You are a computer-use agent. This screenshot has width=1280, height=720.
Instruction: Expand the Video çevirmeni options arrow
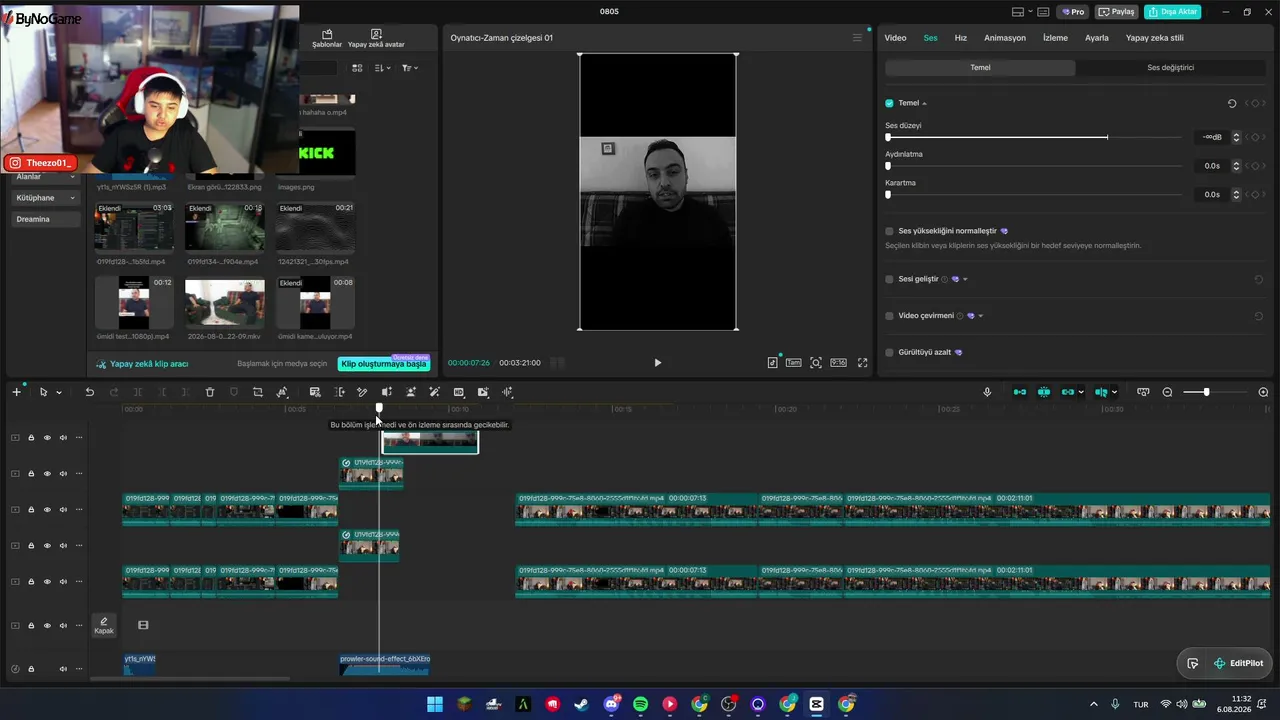coord(980,316)
